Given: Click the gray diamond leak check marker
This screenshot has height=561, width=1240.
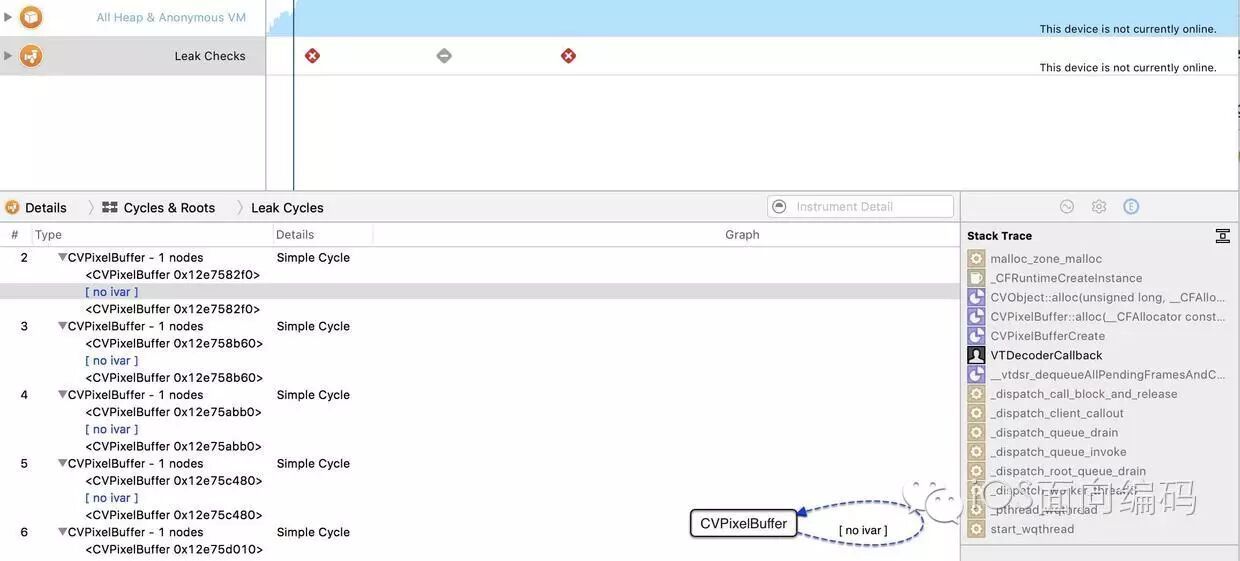Looking at the screenshot, I should point(444,56).
